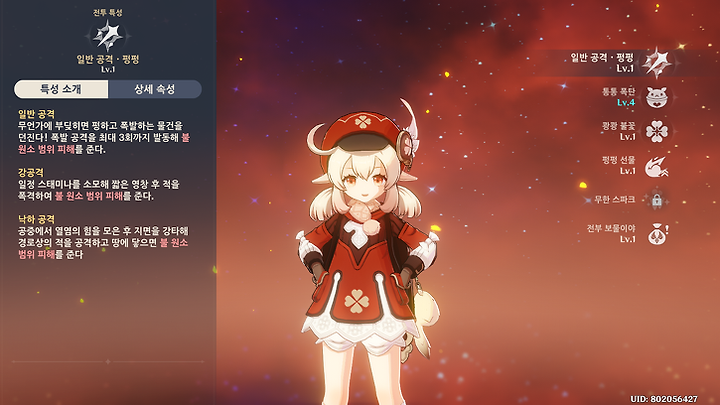Select the 쾅쾅 불꽃 clover icon
720x405 pixels.
(657, 131)
